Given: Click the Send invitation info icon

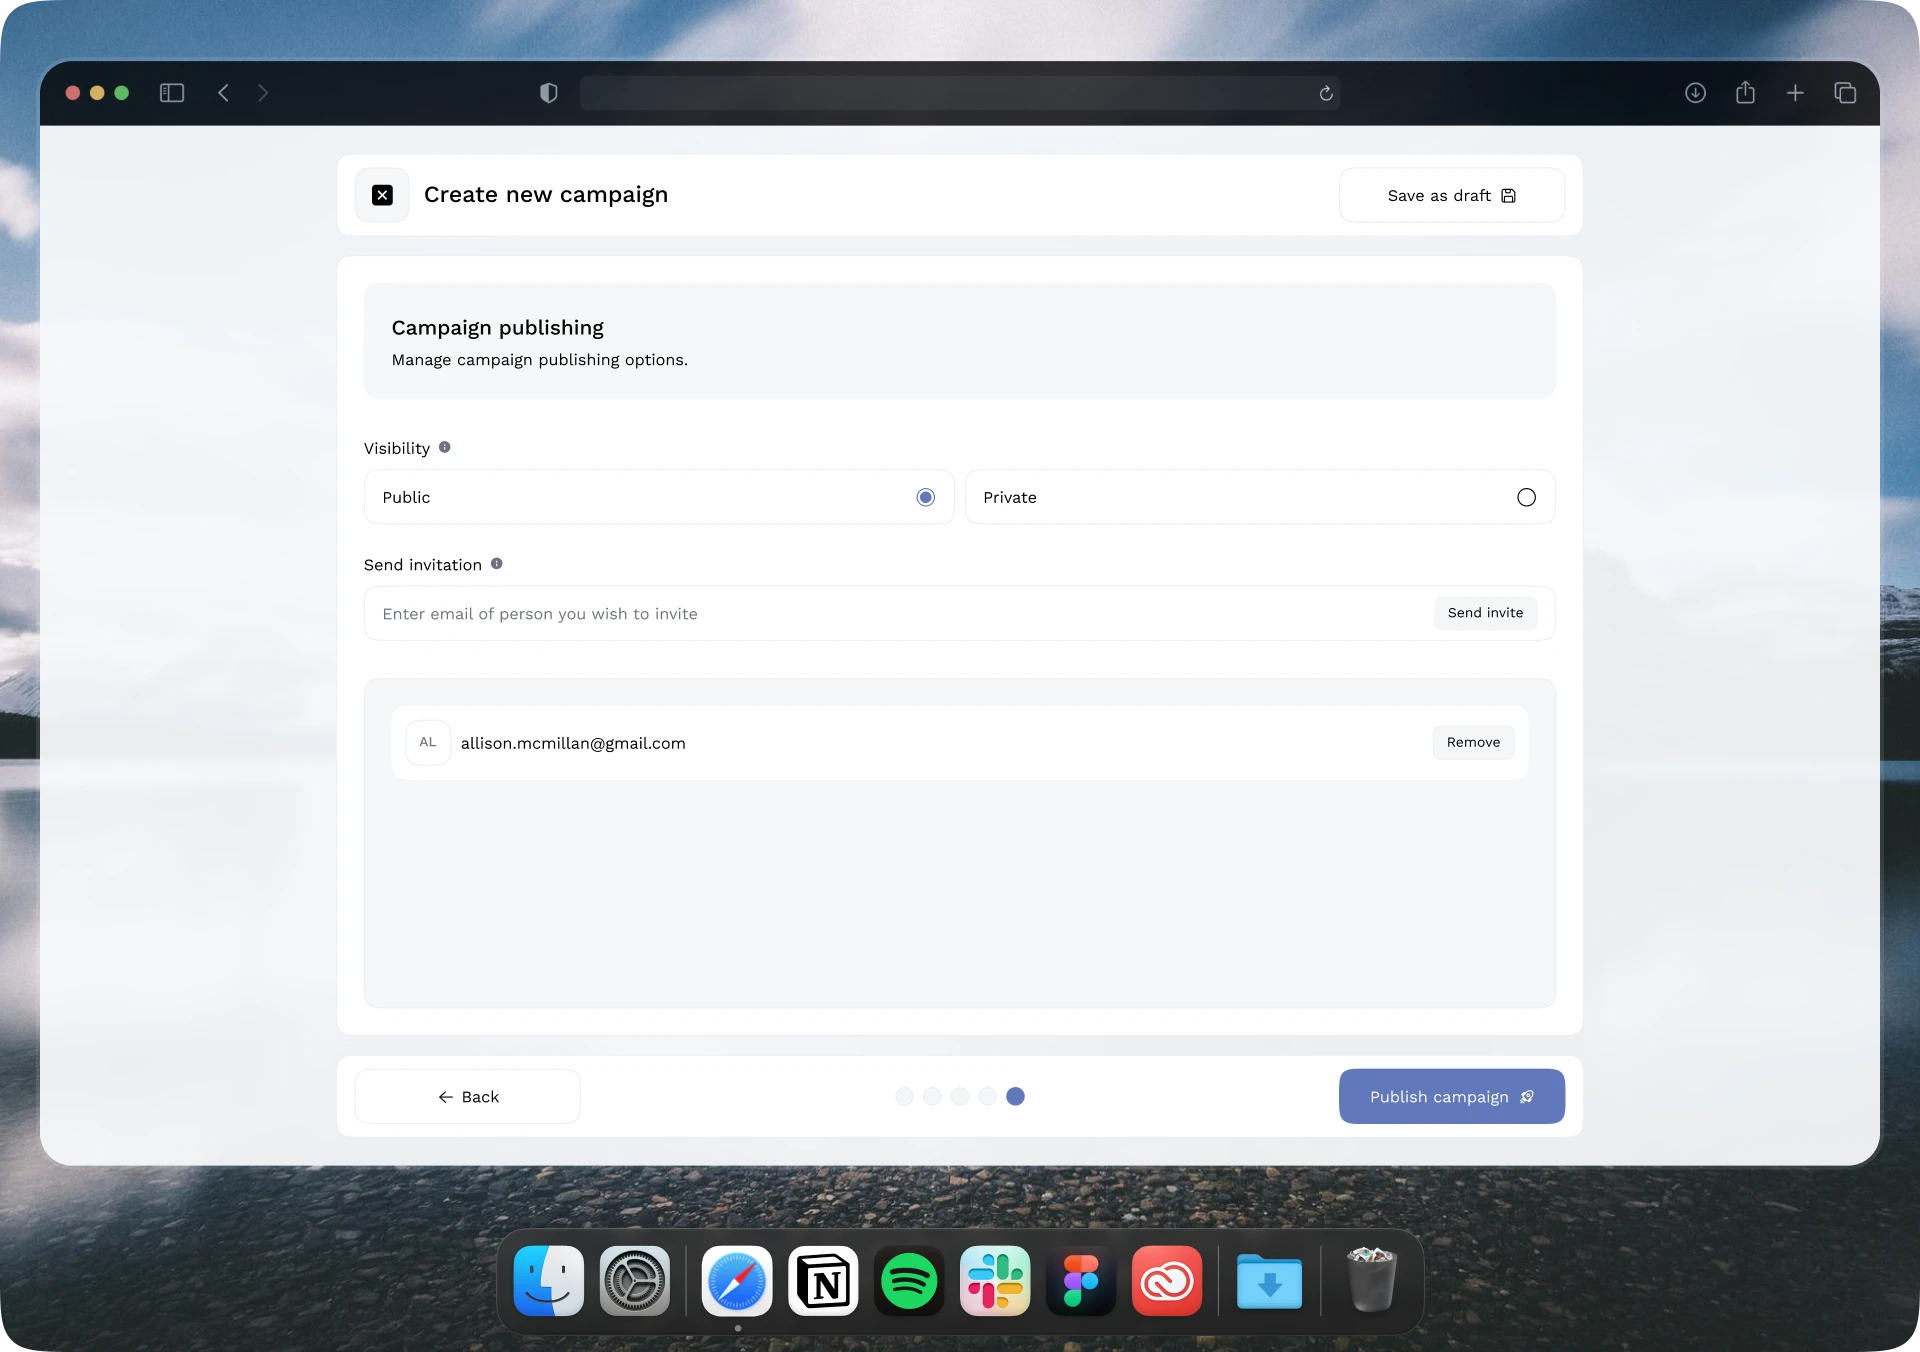Looking at the screenshot, I should pyautogui.click(x=497, y=564).
